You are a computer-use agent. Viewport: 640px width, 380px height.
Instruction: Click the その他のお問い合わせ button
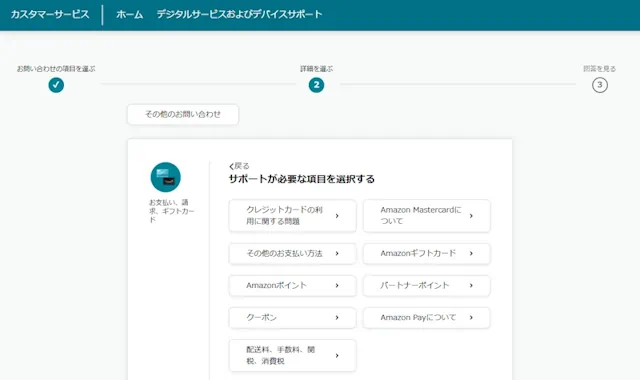pyautogui.click(x=183, y=114)
